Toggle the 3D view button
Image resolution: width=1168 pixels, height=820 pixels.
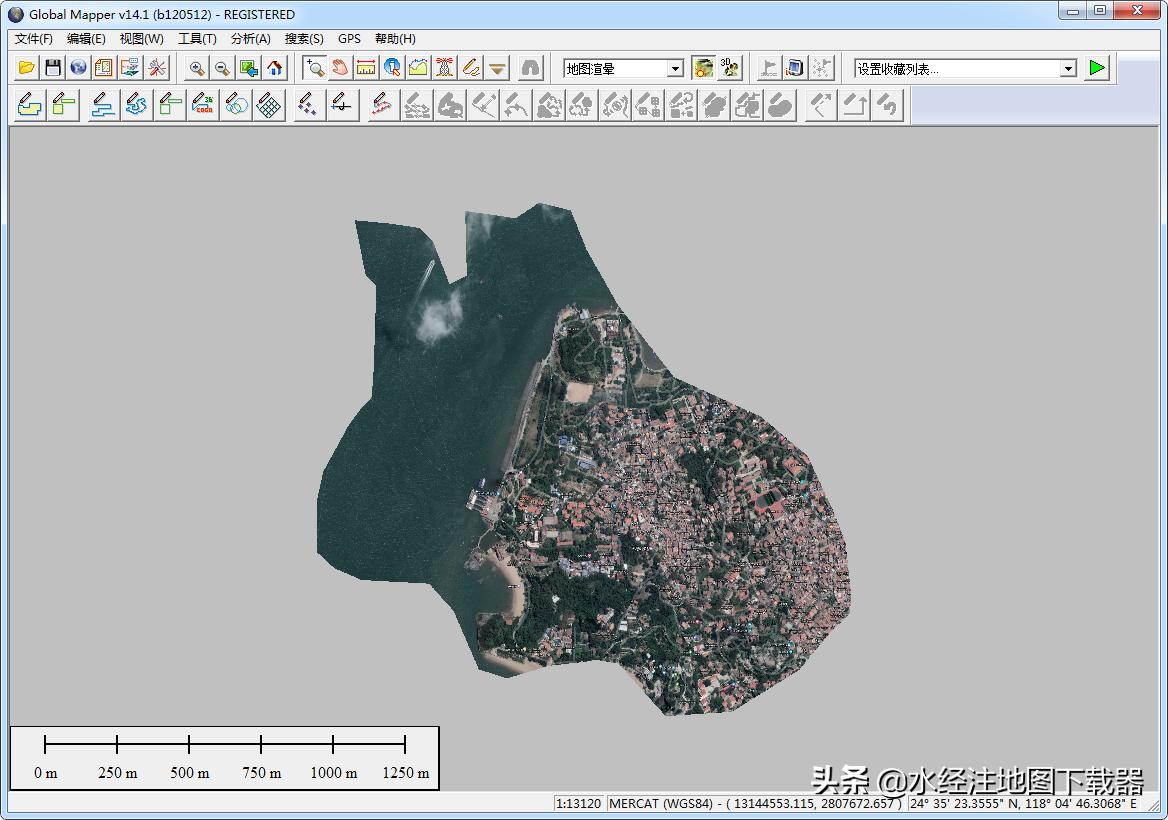(x=730, y=68)
